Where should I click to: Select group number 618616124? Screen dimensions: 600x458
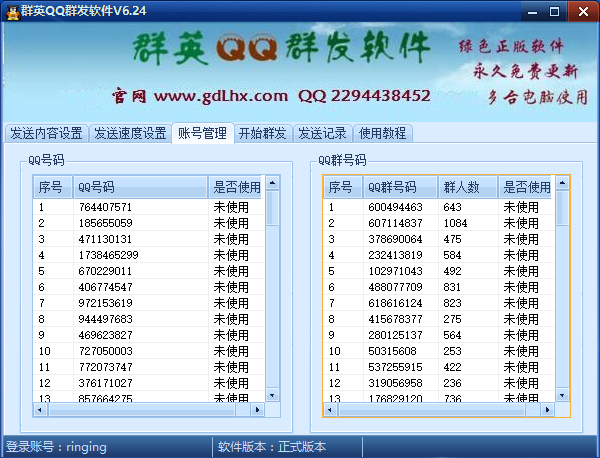tap(395, 303)
